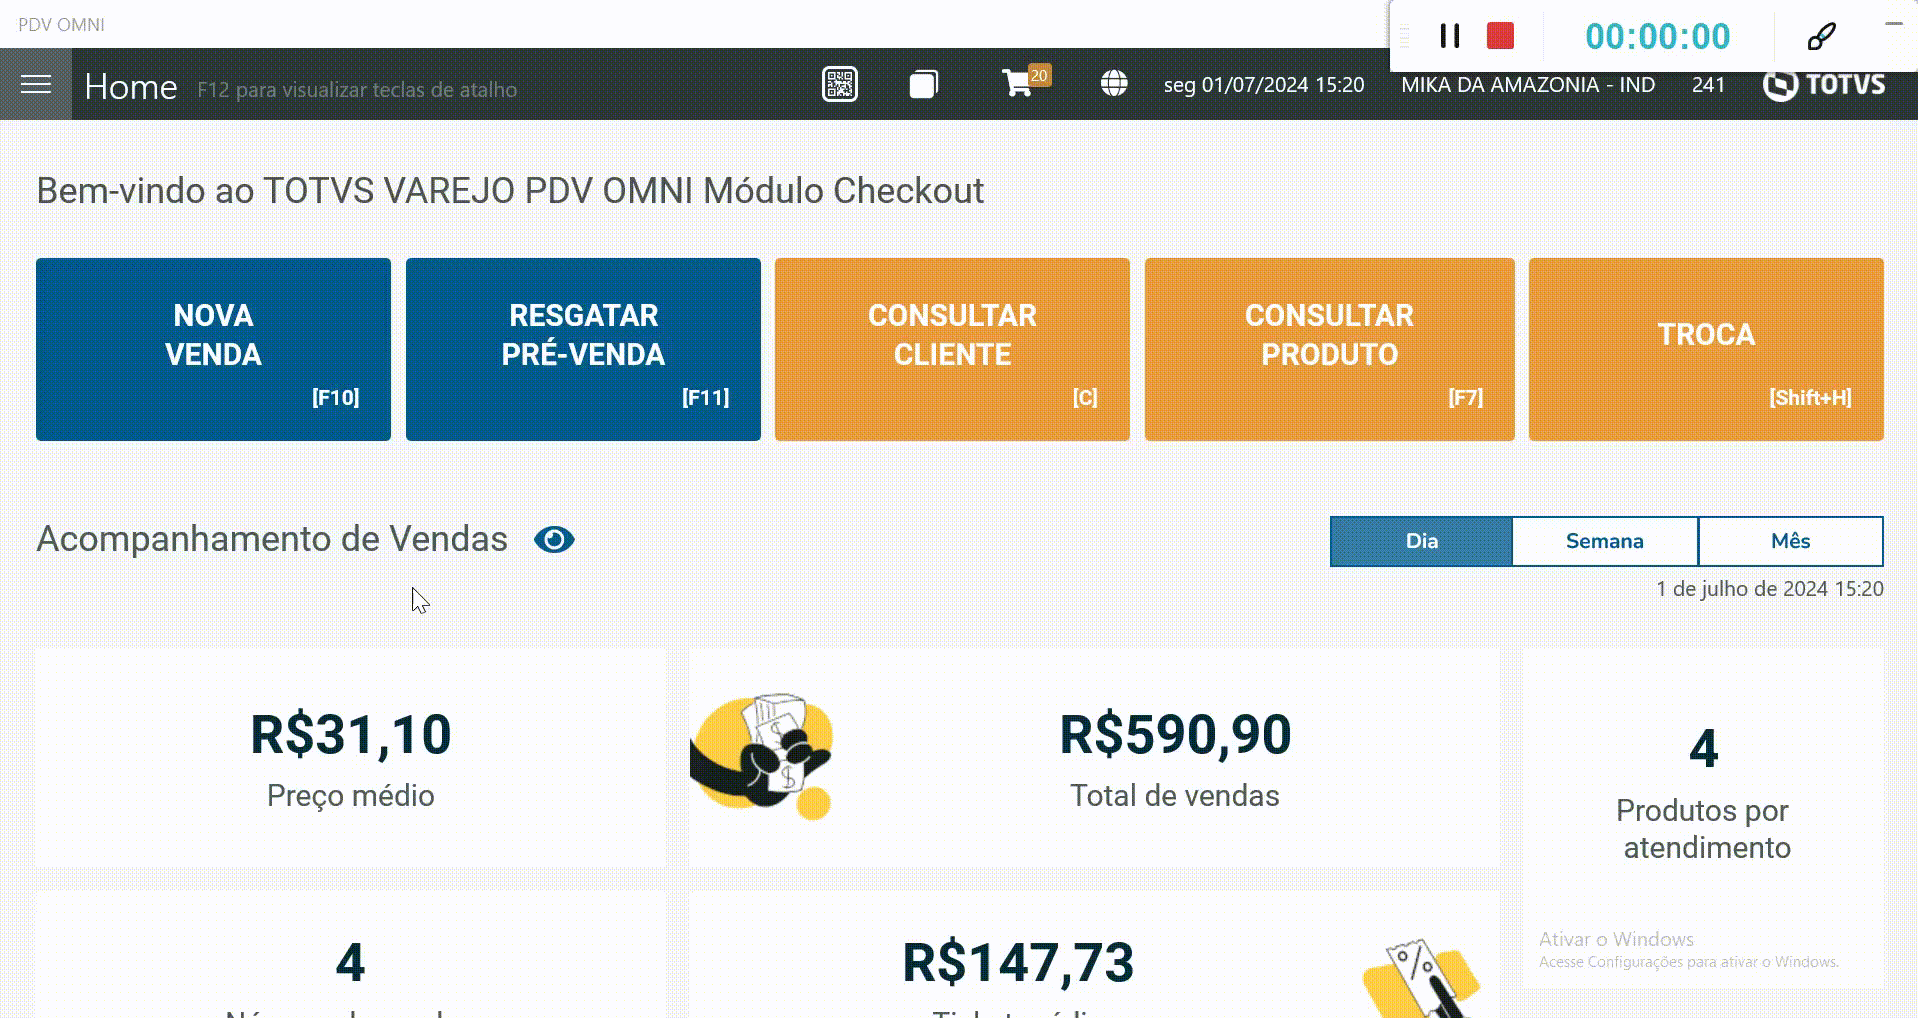The height and width of the screenshot is (1018, 1918).
Task: Open Resgatar Pré-Venda
Action: (583, 349)
